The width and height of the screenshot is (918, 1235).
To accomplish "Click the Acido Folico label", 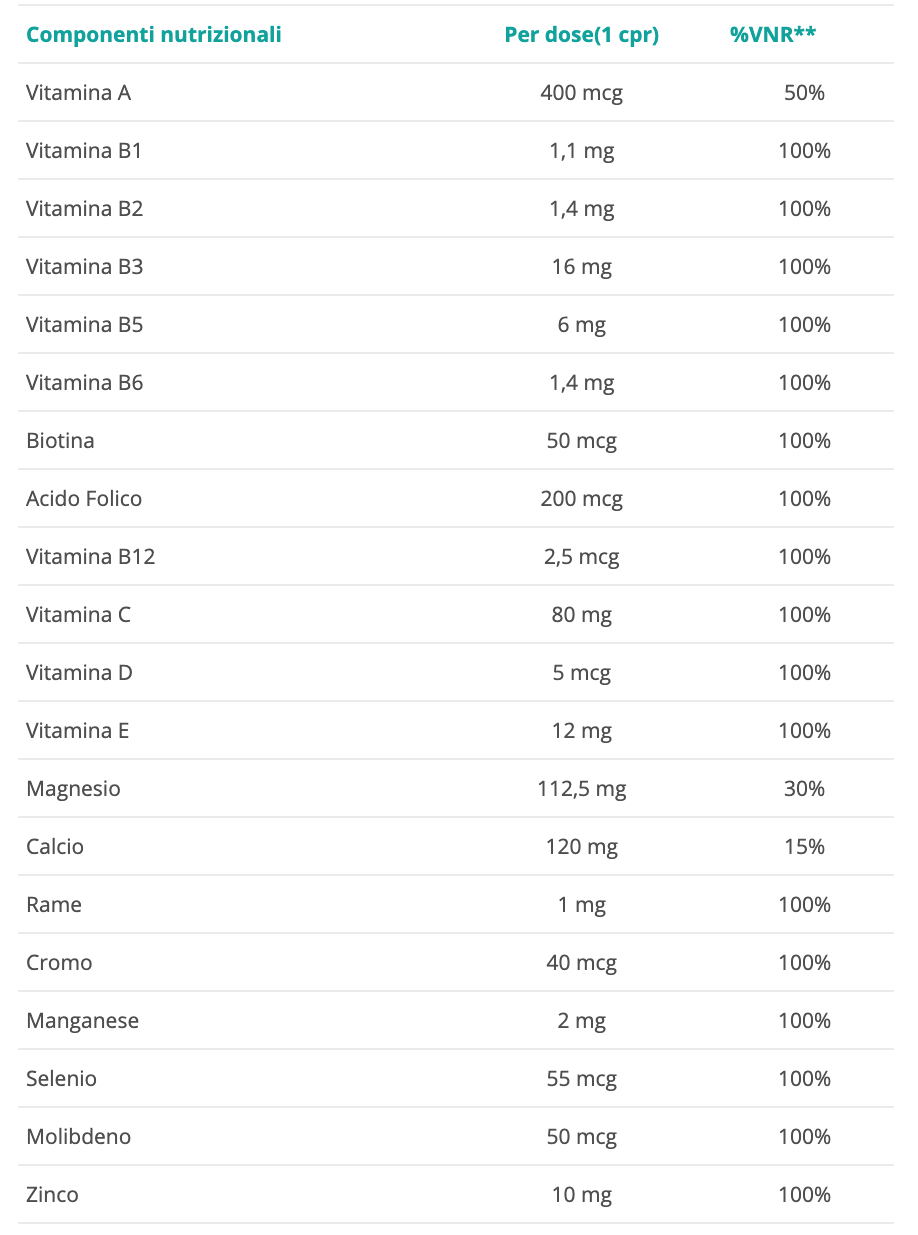I will (x=84, y=499).
